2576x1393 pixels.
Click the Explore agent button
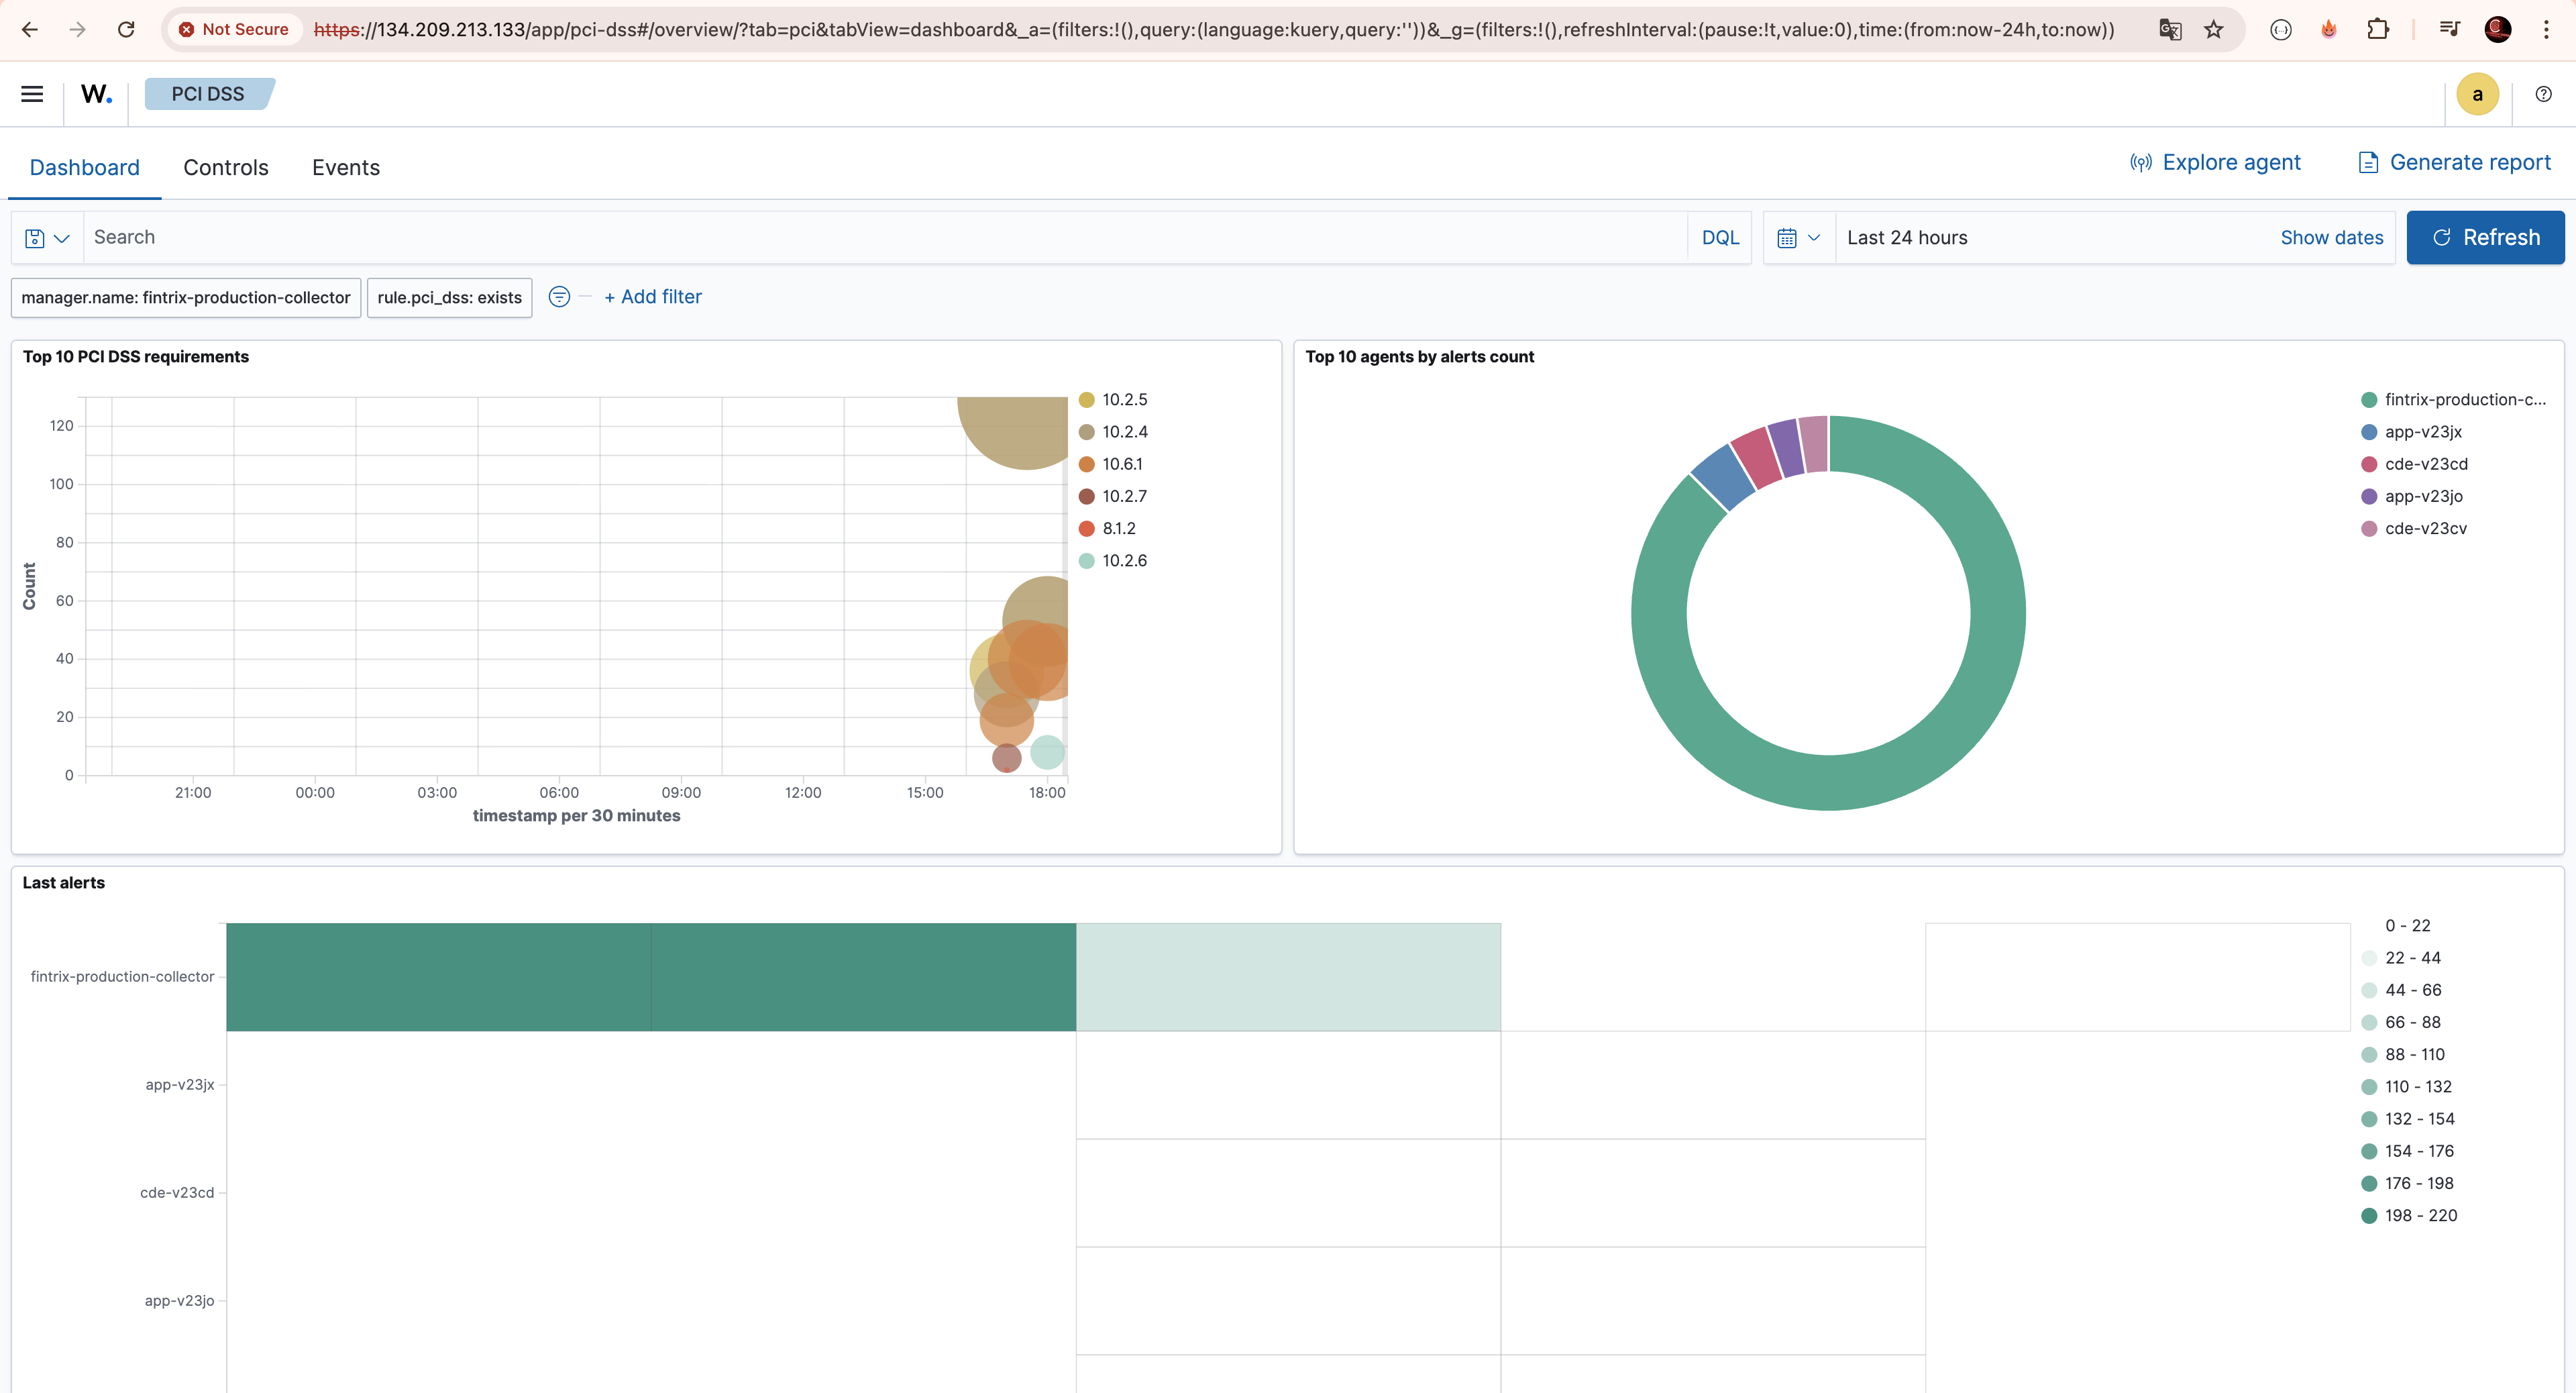pos(2215,162)
